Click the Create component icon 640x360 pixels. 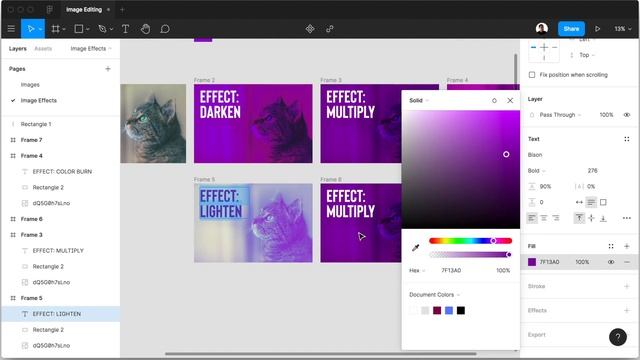(x=310, y=29)
